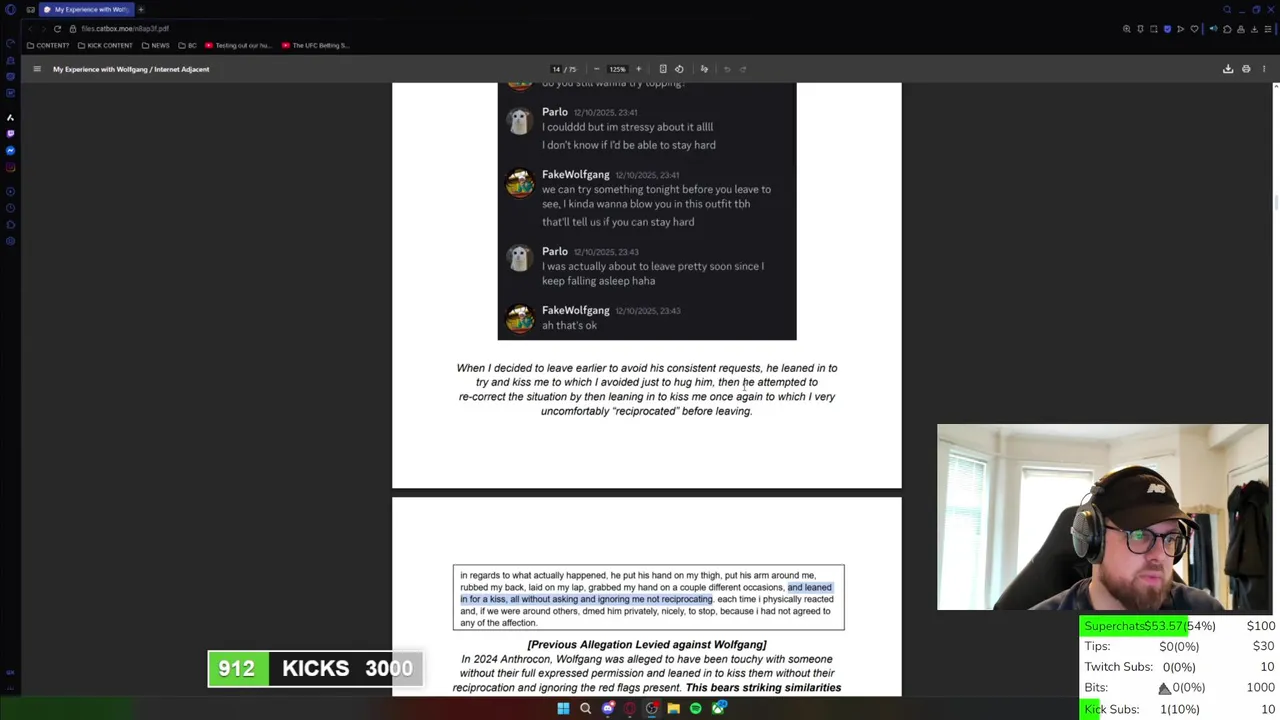Open the PDF annotate/draw tool
Viewport: 1280px width, 720px height.
[704, 69]
